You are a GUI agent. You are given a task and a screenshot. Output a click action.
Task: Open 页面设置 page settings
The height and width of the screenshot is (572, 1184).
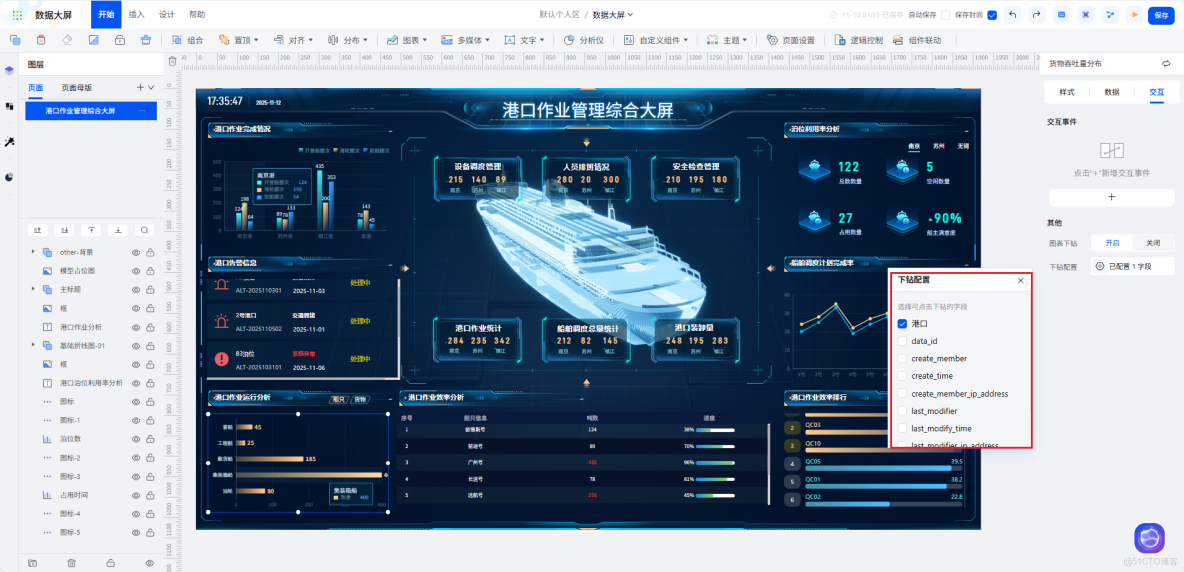point(790,40)
